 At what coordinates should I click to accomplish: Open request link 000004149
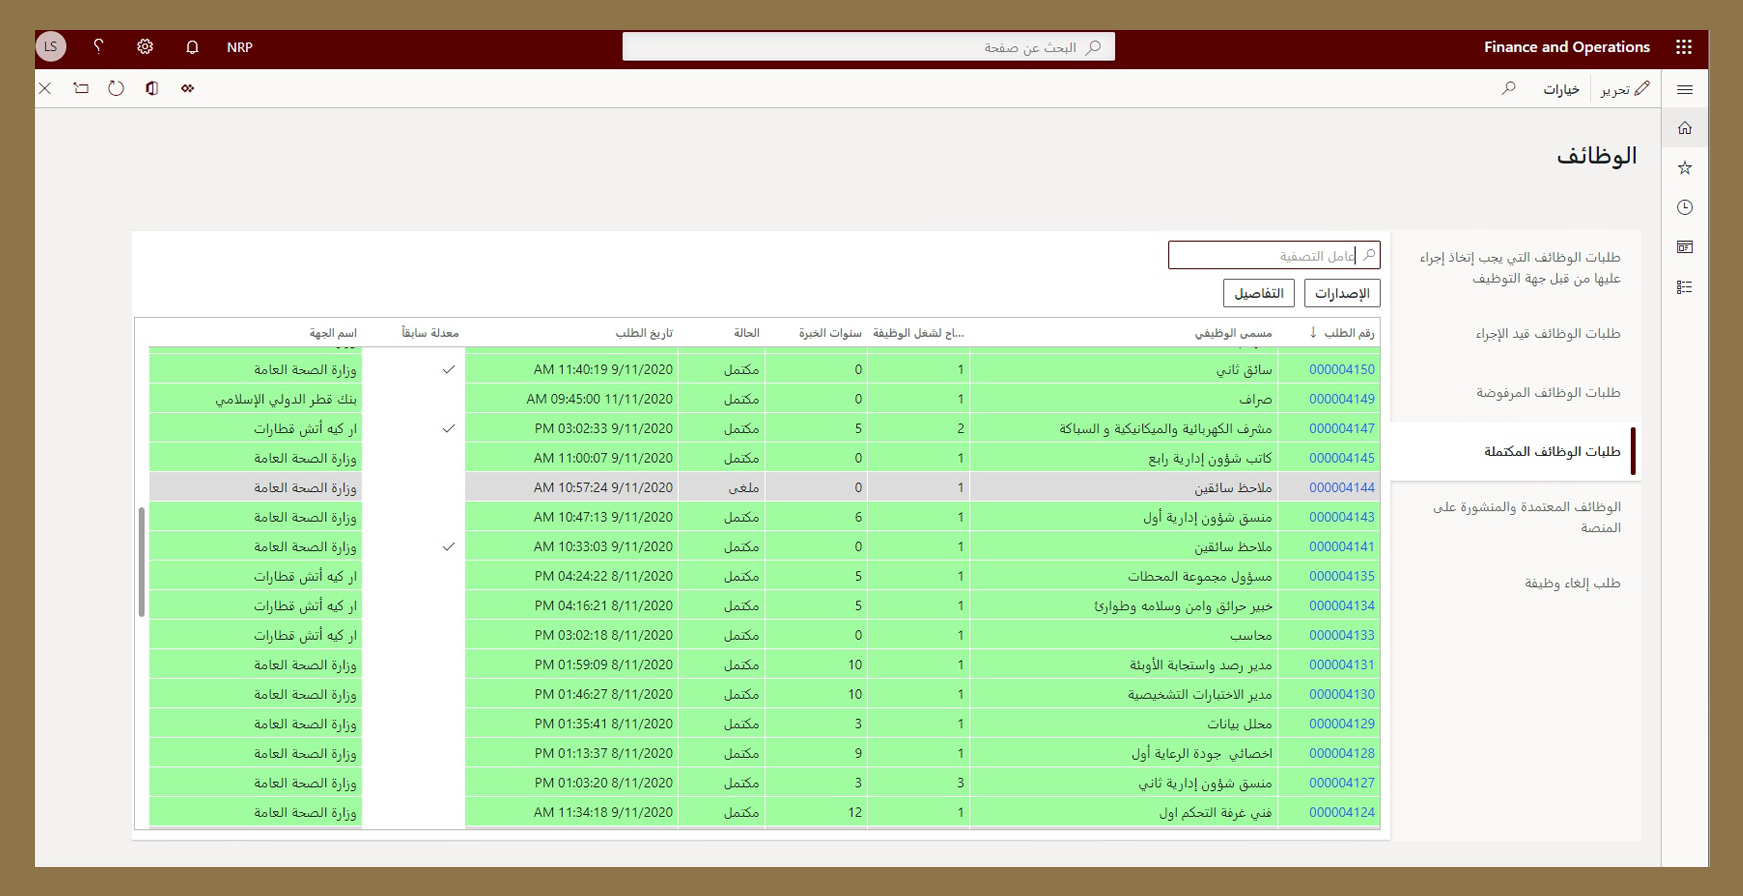tap(1342, 399)
